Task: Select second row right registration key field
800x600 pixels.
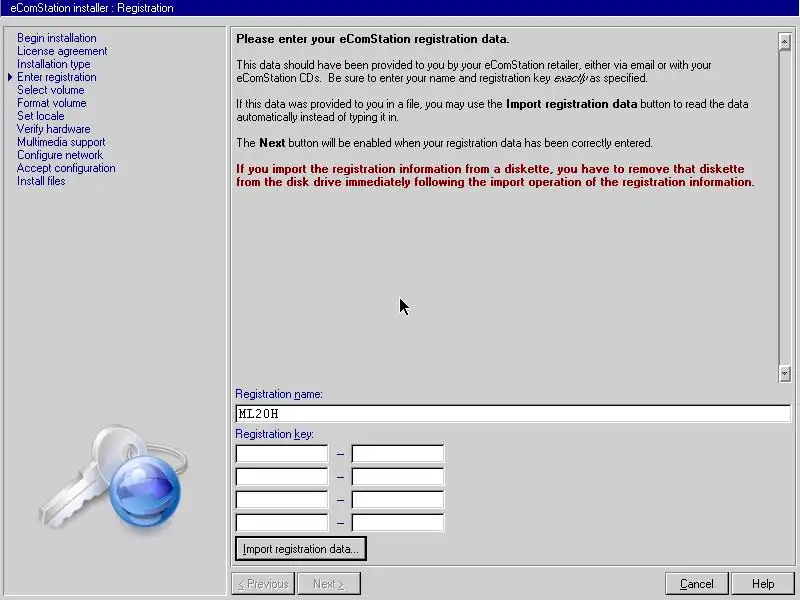Action: [398, 477]
